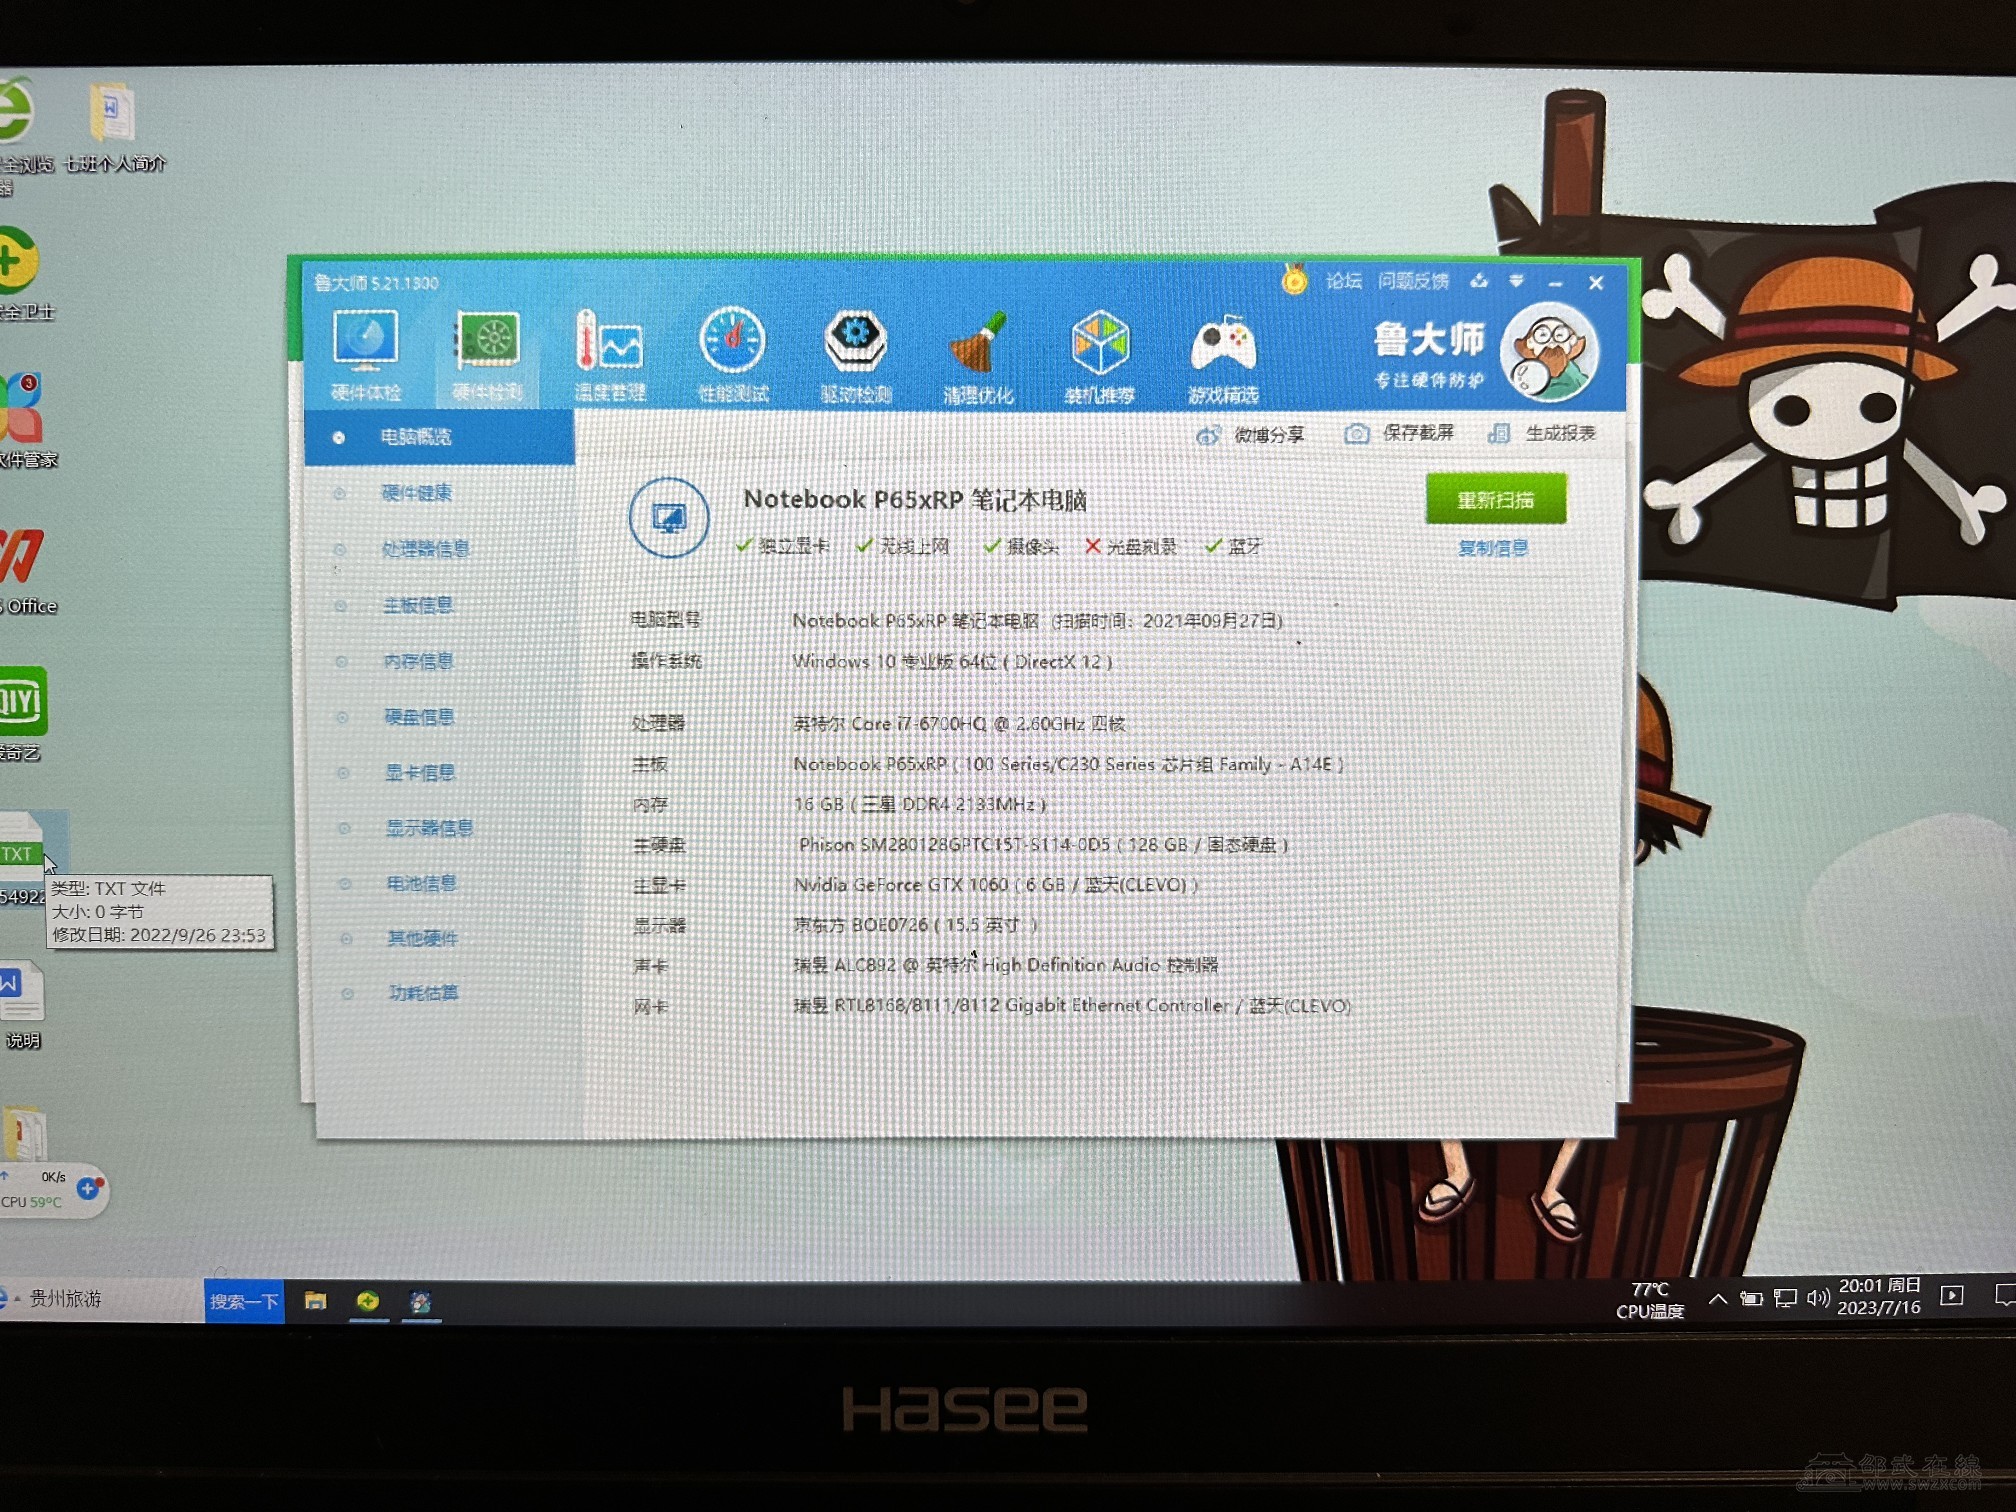
Task: Click 生成报表 generate report
Action: click(x=1541, y=433)
